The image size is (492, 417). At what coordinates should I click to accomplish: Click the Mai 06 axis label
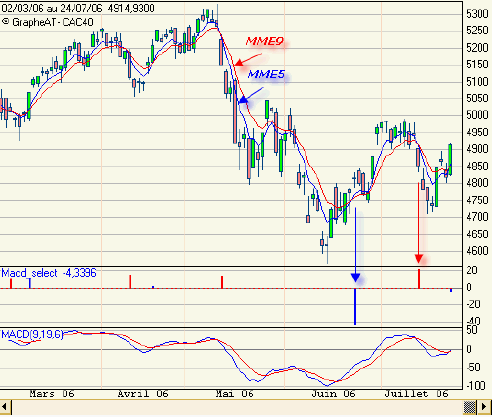235,394
